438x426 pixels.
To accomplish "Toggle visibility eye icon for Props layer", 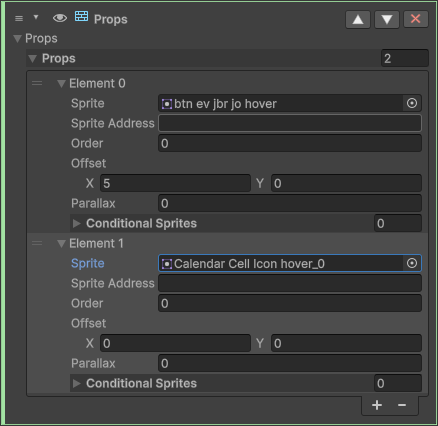I will coord(60,18).
